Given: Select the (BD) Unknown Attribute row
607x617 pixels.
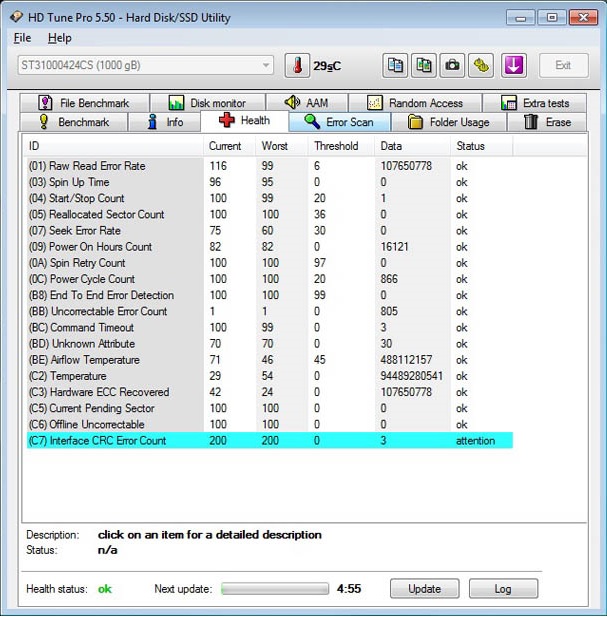Looking at the screenshot, I should pos(270,344).
